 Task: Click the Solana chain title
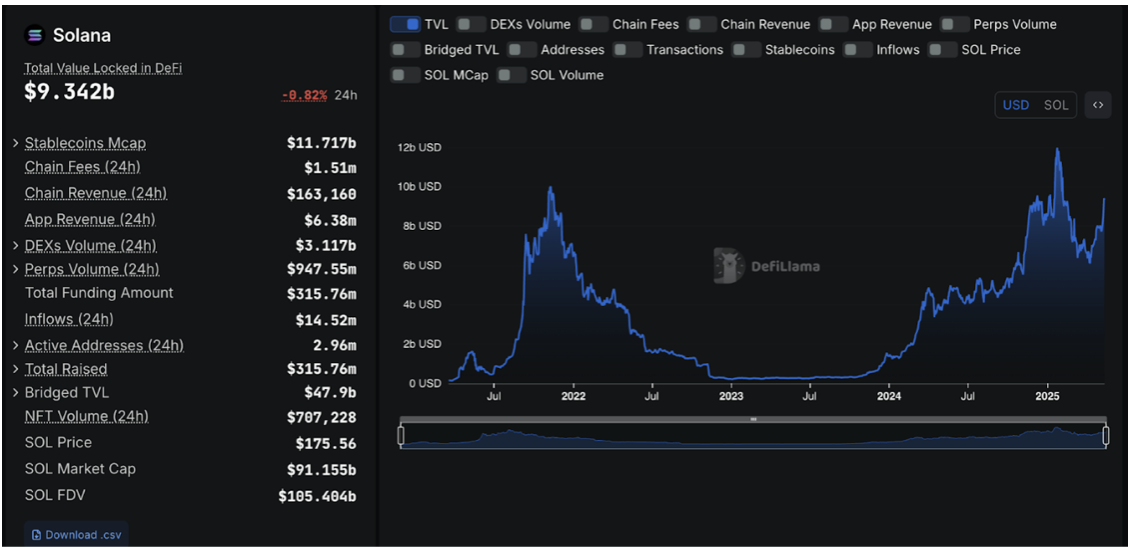pyautogui.click(x=82, y=35)
